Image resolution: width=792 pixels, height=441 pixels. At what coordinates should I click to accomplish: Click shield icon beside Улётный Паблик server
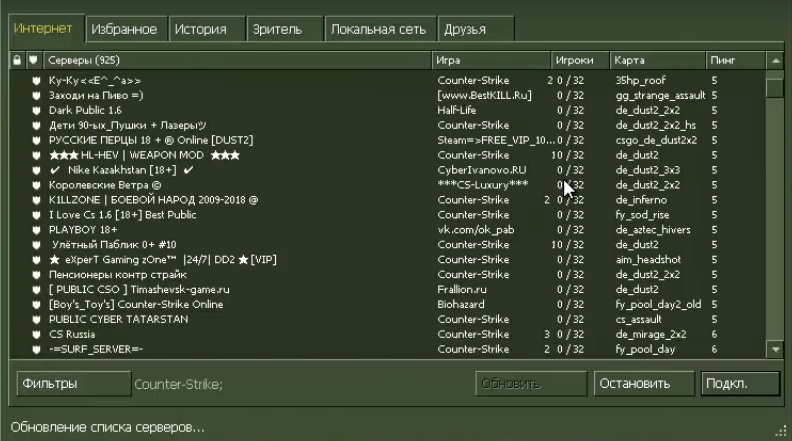36,245
